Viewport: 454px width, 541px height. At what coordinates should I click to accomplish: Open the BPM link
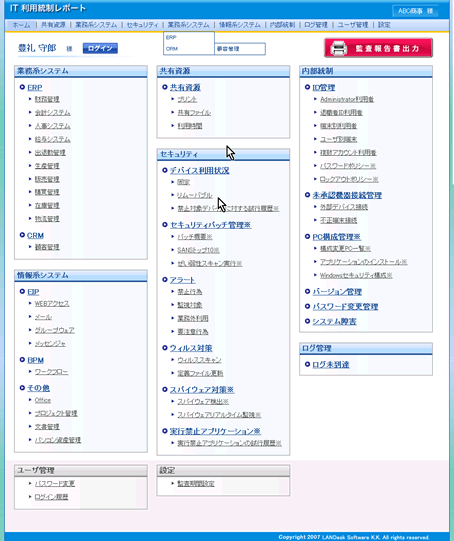[x=35, y=360]
